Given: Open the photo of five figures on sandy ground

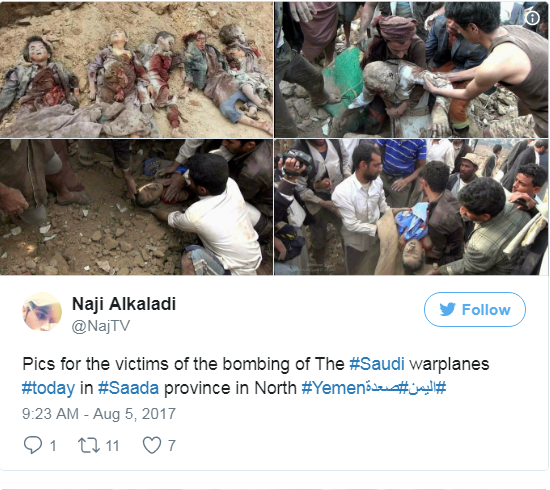Looking at the screenshot, I should (x=136, y=69).
